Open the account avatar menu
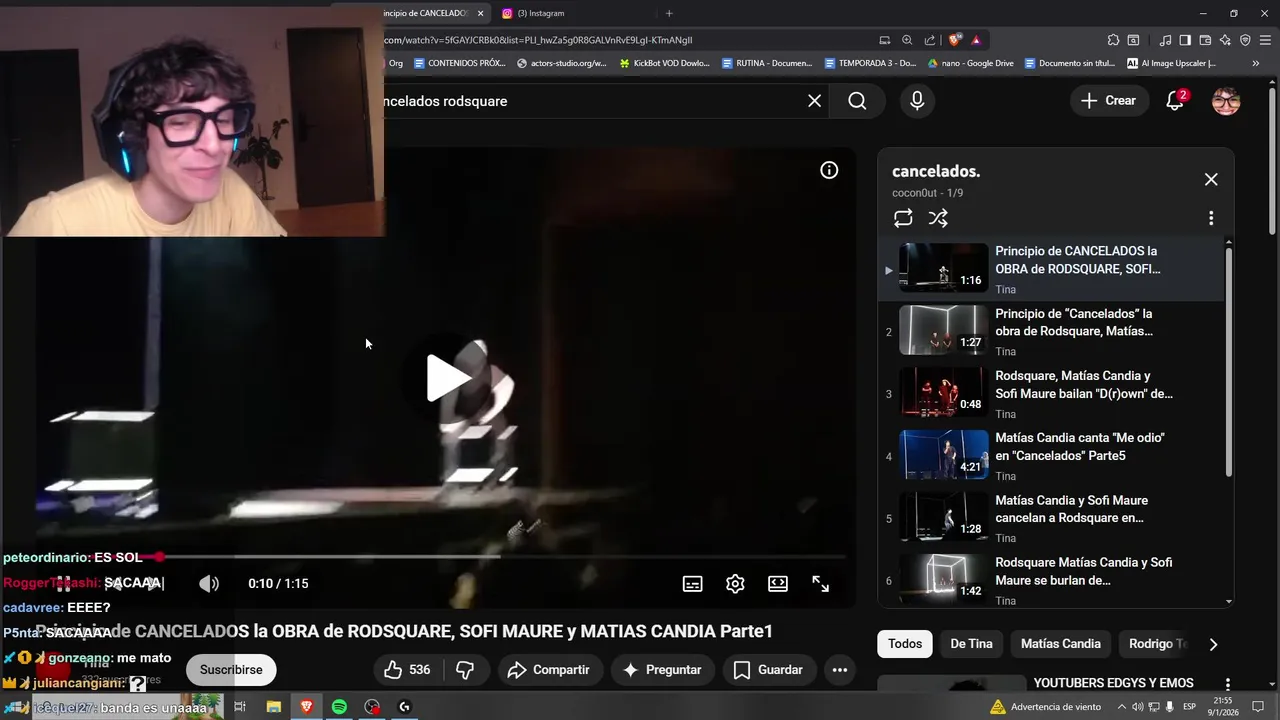This screenshot has width=1280, height=720. click(1226, 101)
